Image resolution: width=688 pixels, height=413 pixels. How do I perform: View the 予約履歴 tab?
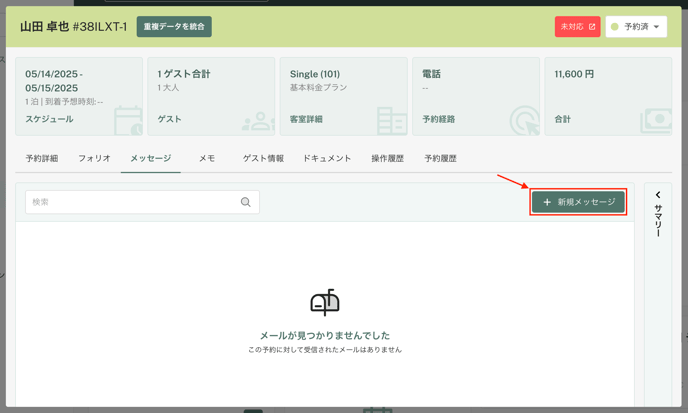pyautogui.click(x=440, y=158)
